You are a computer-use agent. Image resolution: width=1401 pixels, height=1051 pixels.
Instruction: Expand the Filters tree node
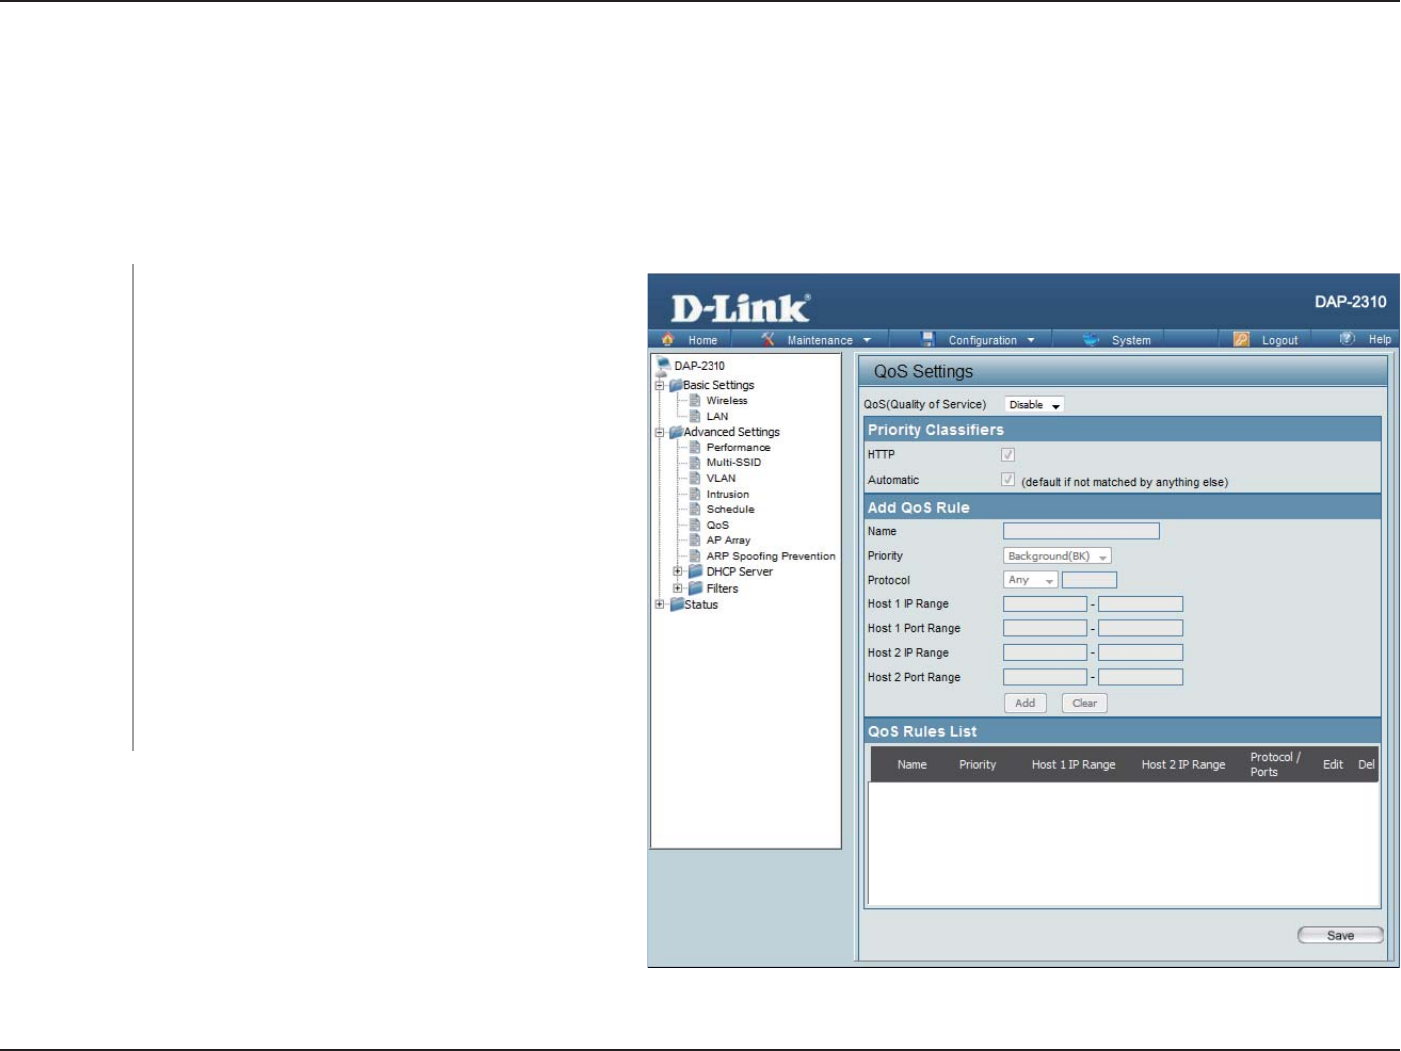coord(678,588)
